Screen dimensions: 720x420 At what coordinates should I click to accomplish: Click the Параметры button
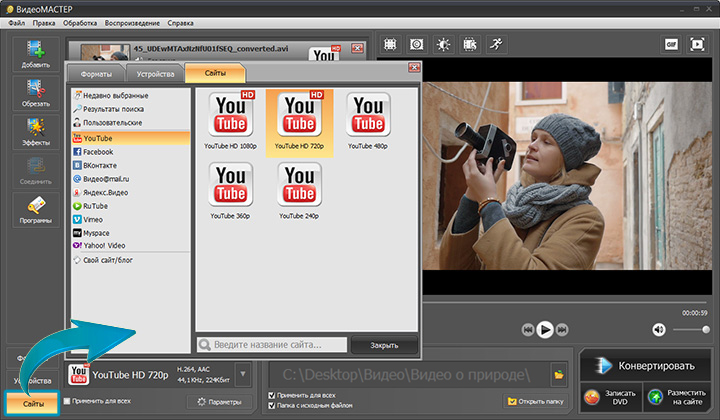(219, 402)
